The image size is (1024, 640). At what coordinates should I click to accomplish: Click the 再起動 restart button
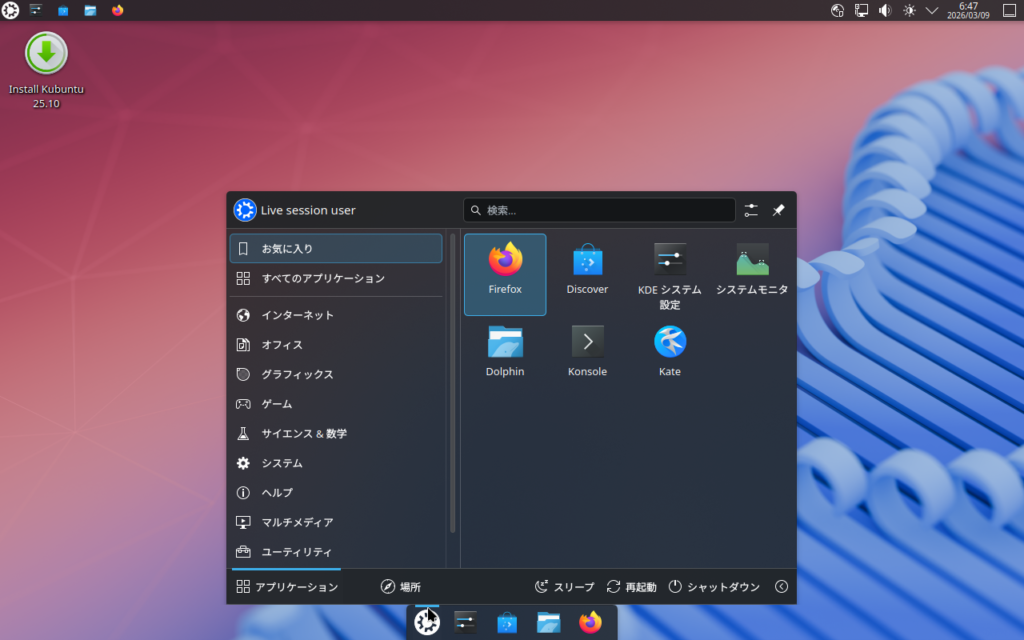click(x=631, y=587)
